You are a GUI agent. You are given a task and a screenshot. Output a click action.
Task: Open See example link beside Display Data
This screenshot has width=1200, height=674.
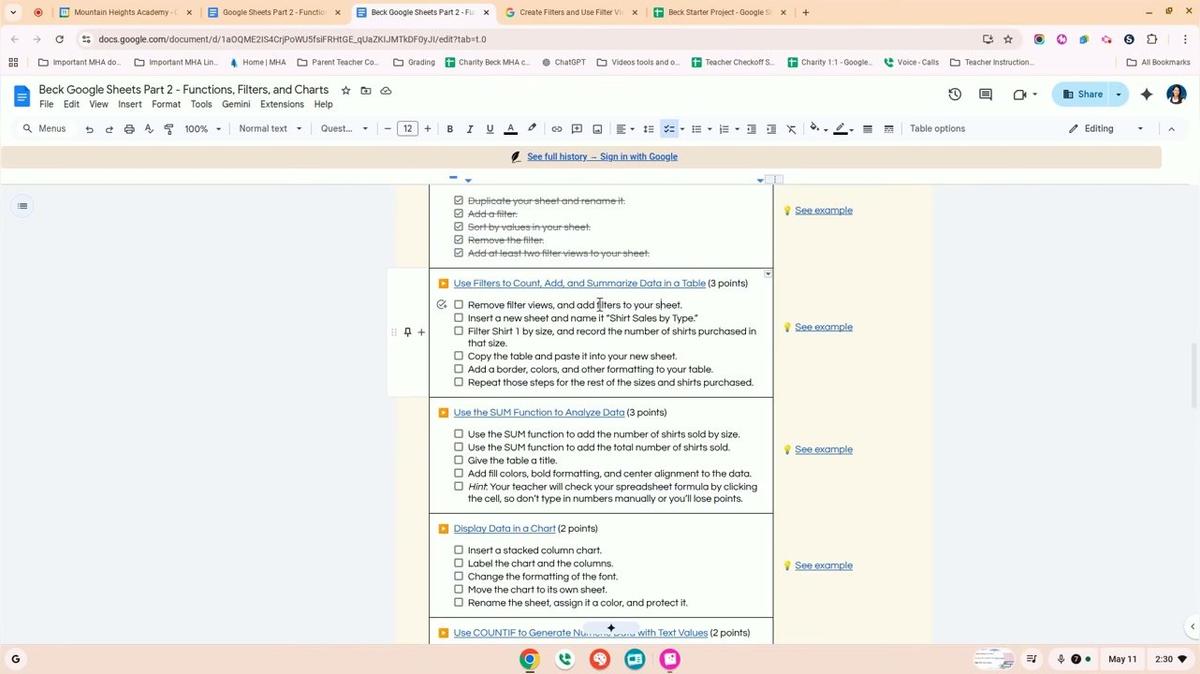coord(823,566)
